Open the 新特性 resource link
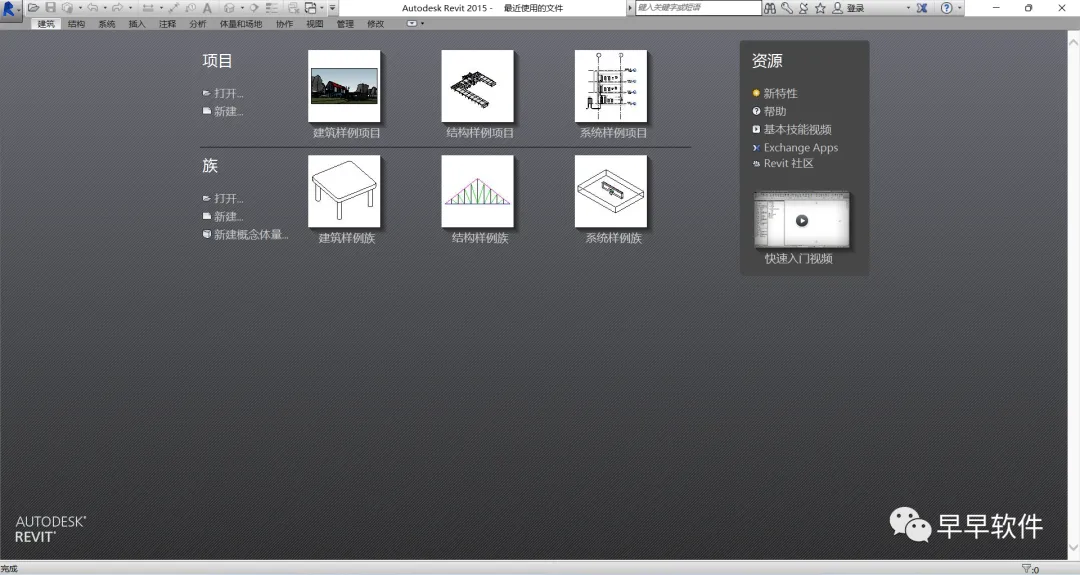 tap(780, 93)
